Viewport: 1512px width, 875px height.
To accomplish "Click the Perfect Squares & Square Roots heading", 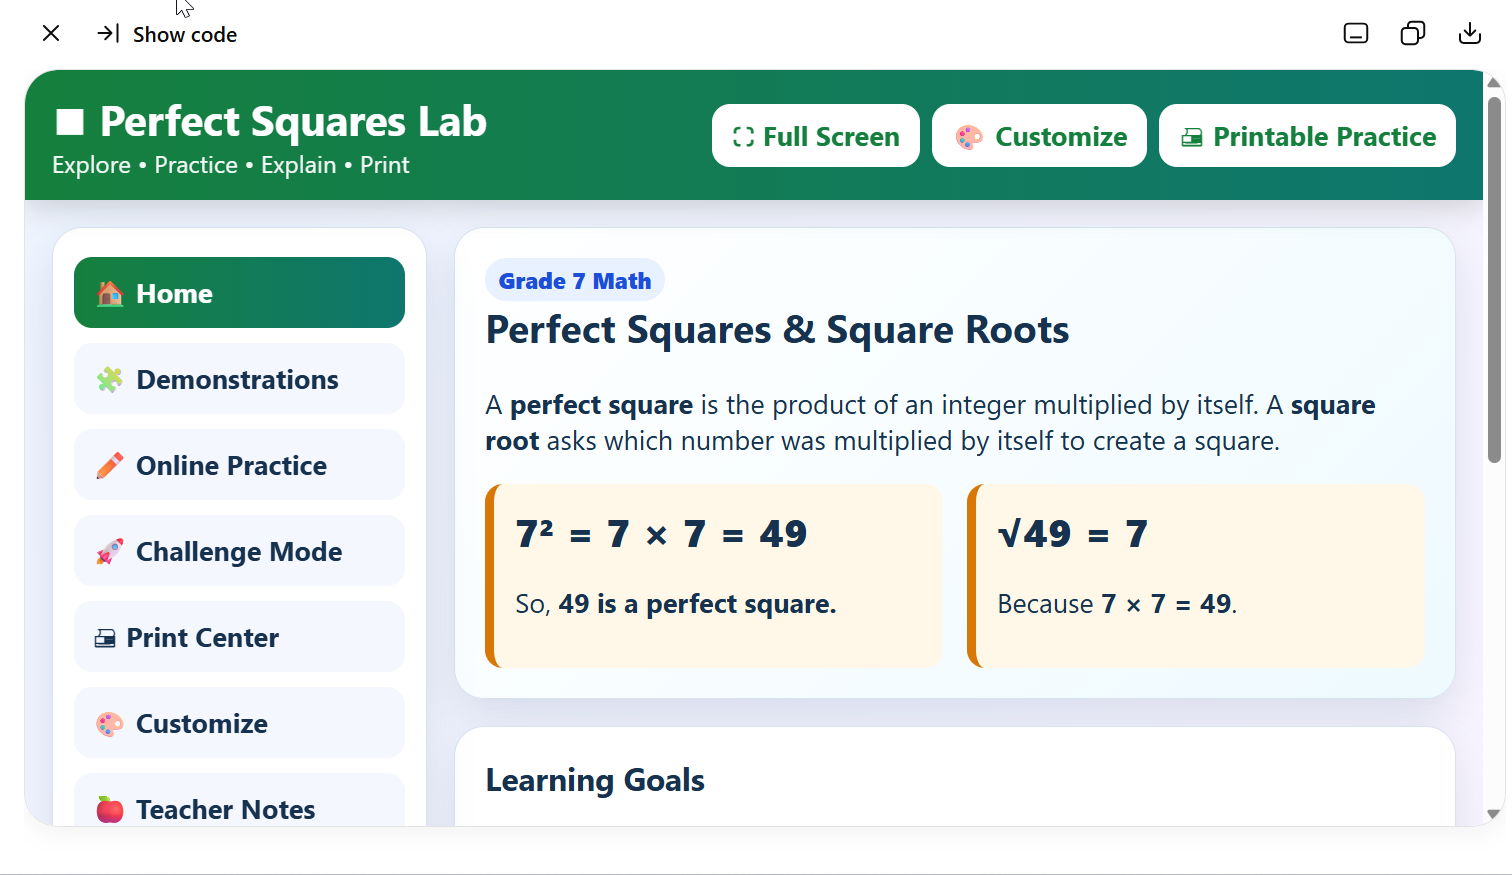I will click(x=777, y=330).
